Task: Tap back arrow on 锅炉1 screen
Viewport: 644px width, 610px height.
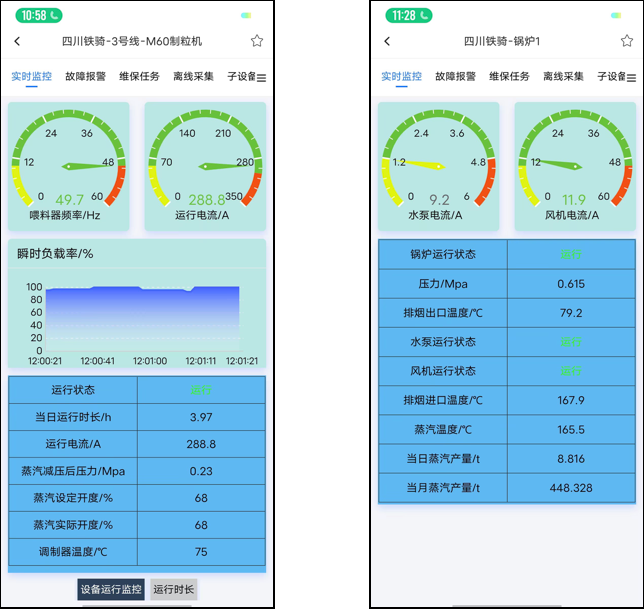Action: [x=387, y=41]
